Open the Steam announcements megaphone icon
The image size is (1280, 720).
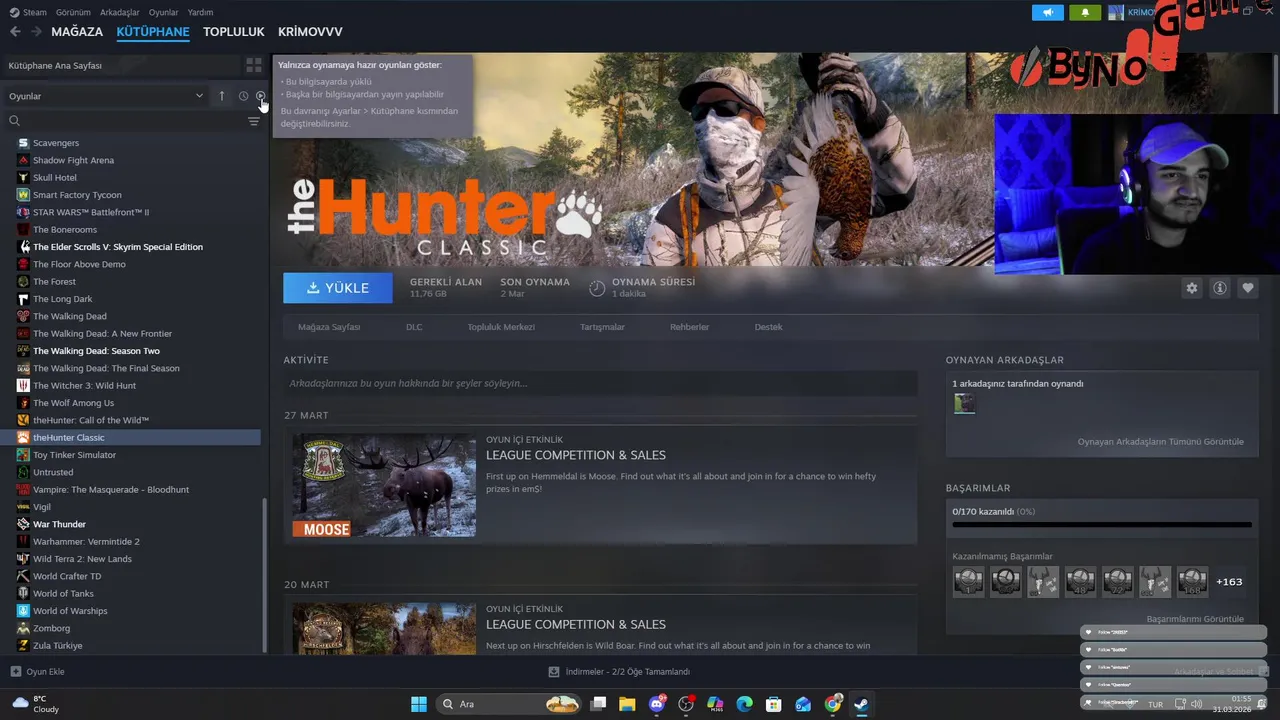pos(1048,12)
